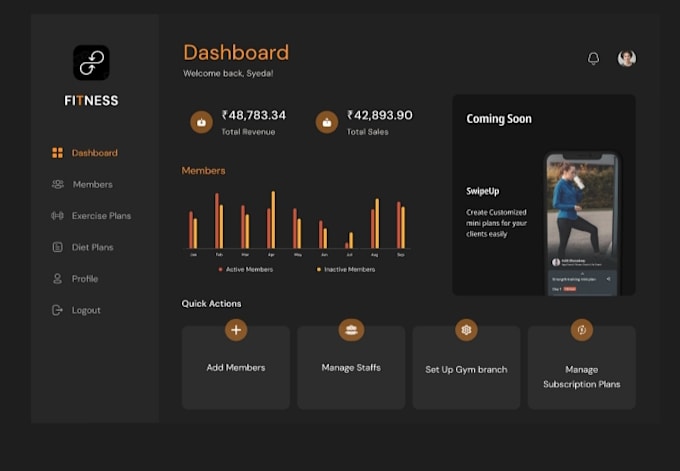Click the Members people icon in sidebar
This screenshot has height=471, width=680.
coord(58,184)
